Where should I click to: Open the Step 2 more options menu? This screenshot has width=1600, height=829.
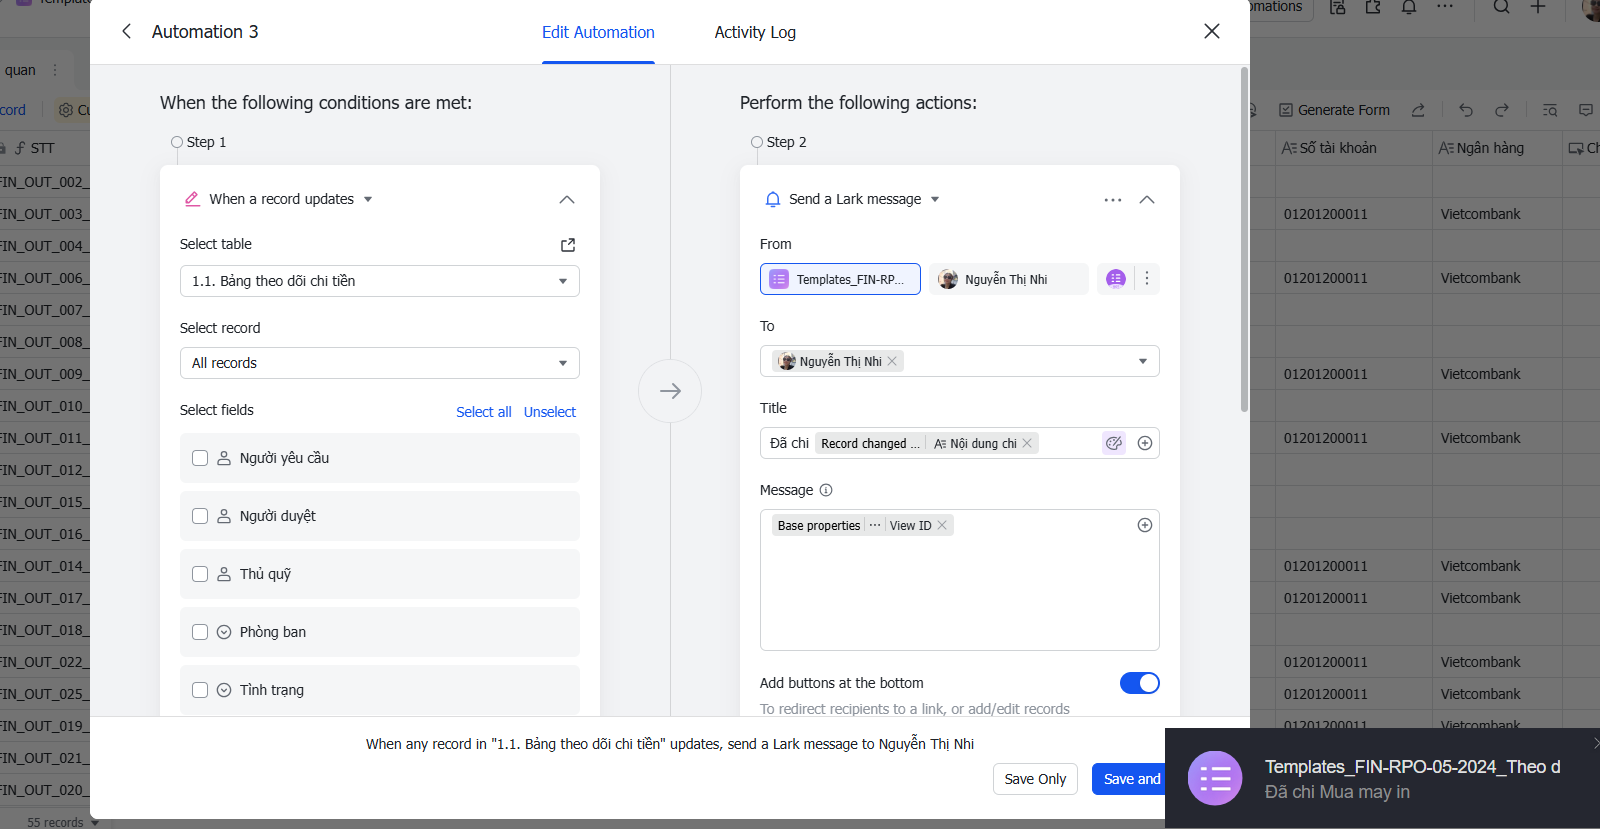click(1113, 200)
